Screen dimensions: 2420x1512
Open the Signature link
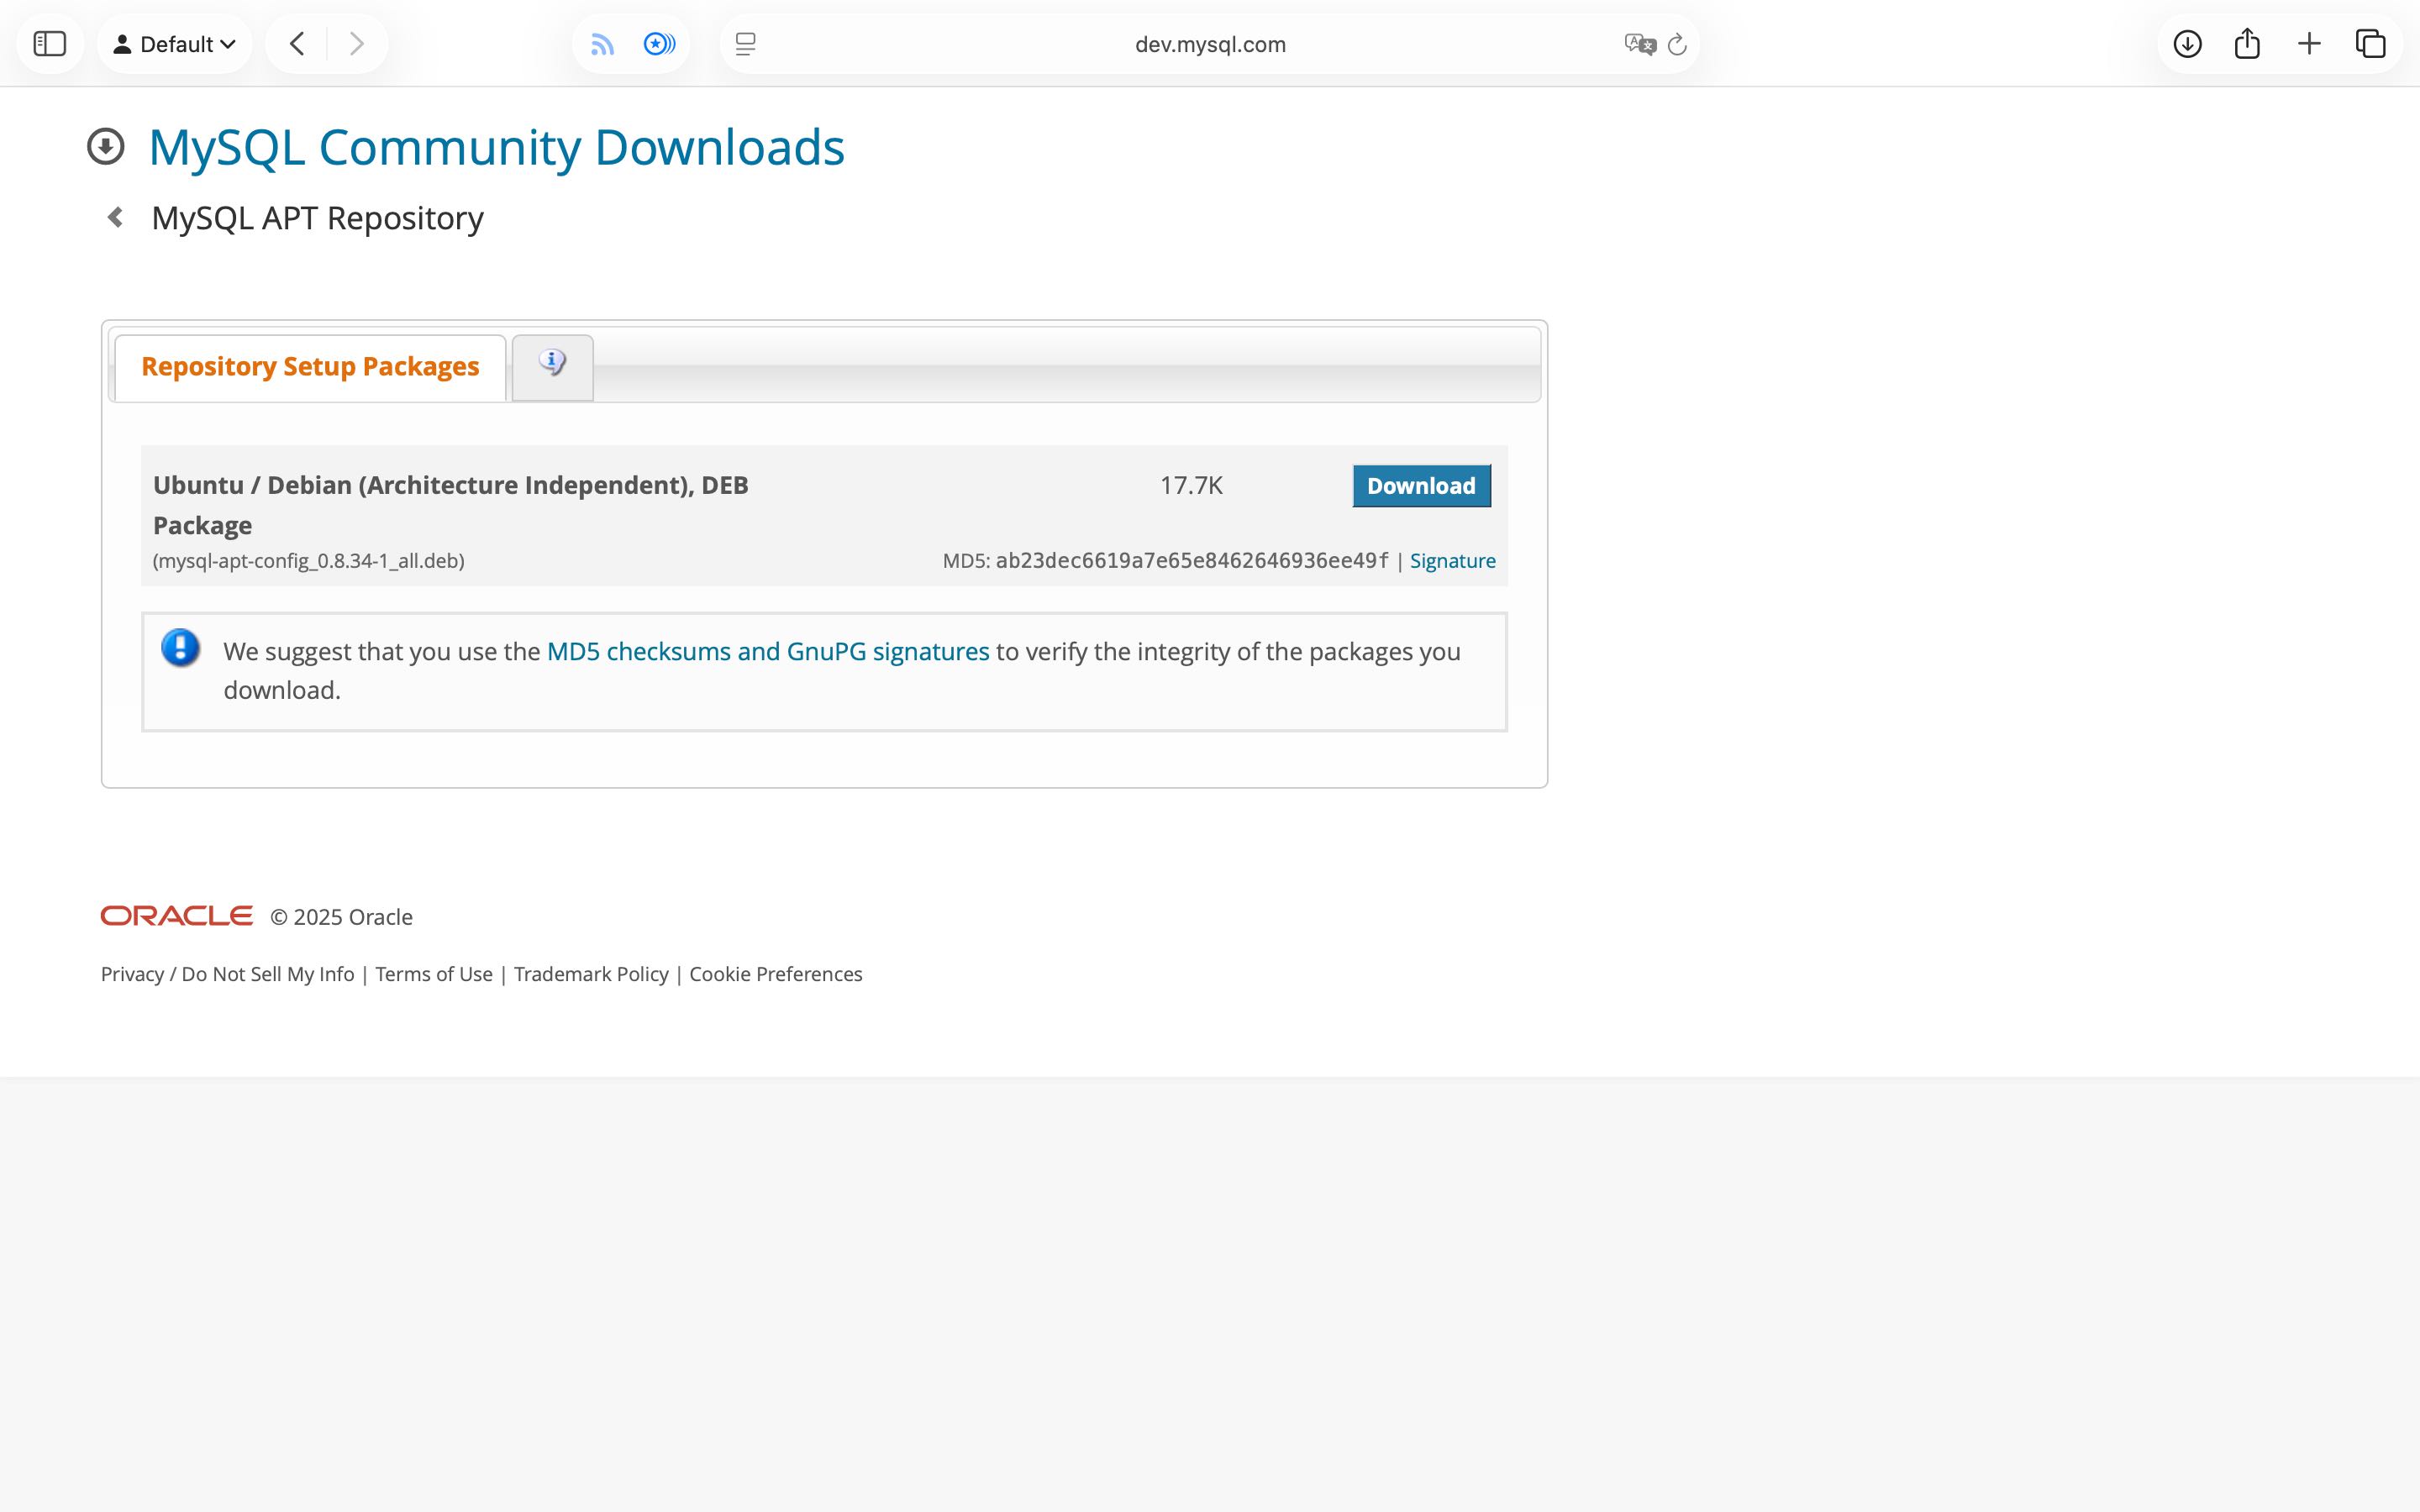coord(1452,561)
